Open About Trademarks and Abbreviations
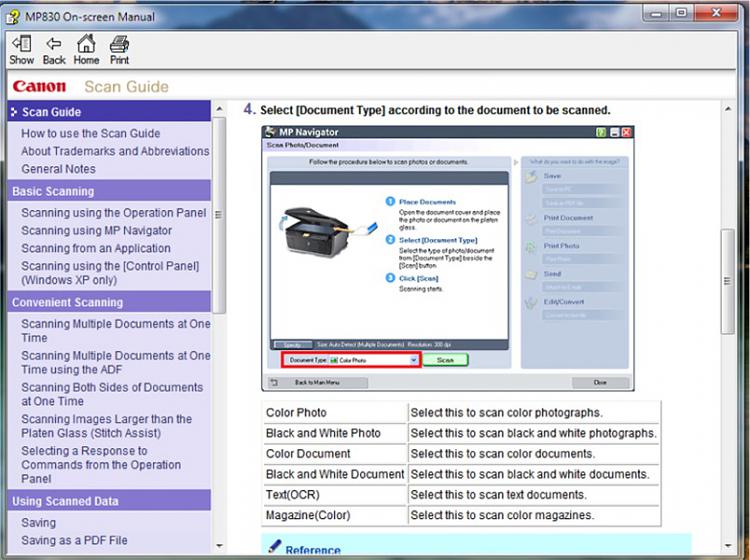Image resolution: width=750 pixels, height=560 pixels. (x=115, y=151)
